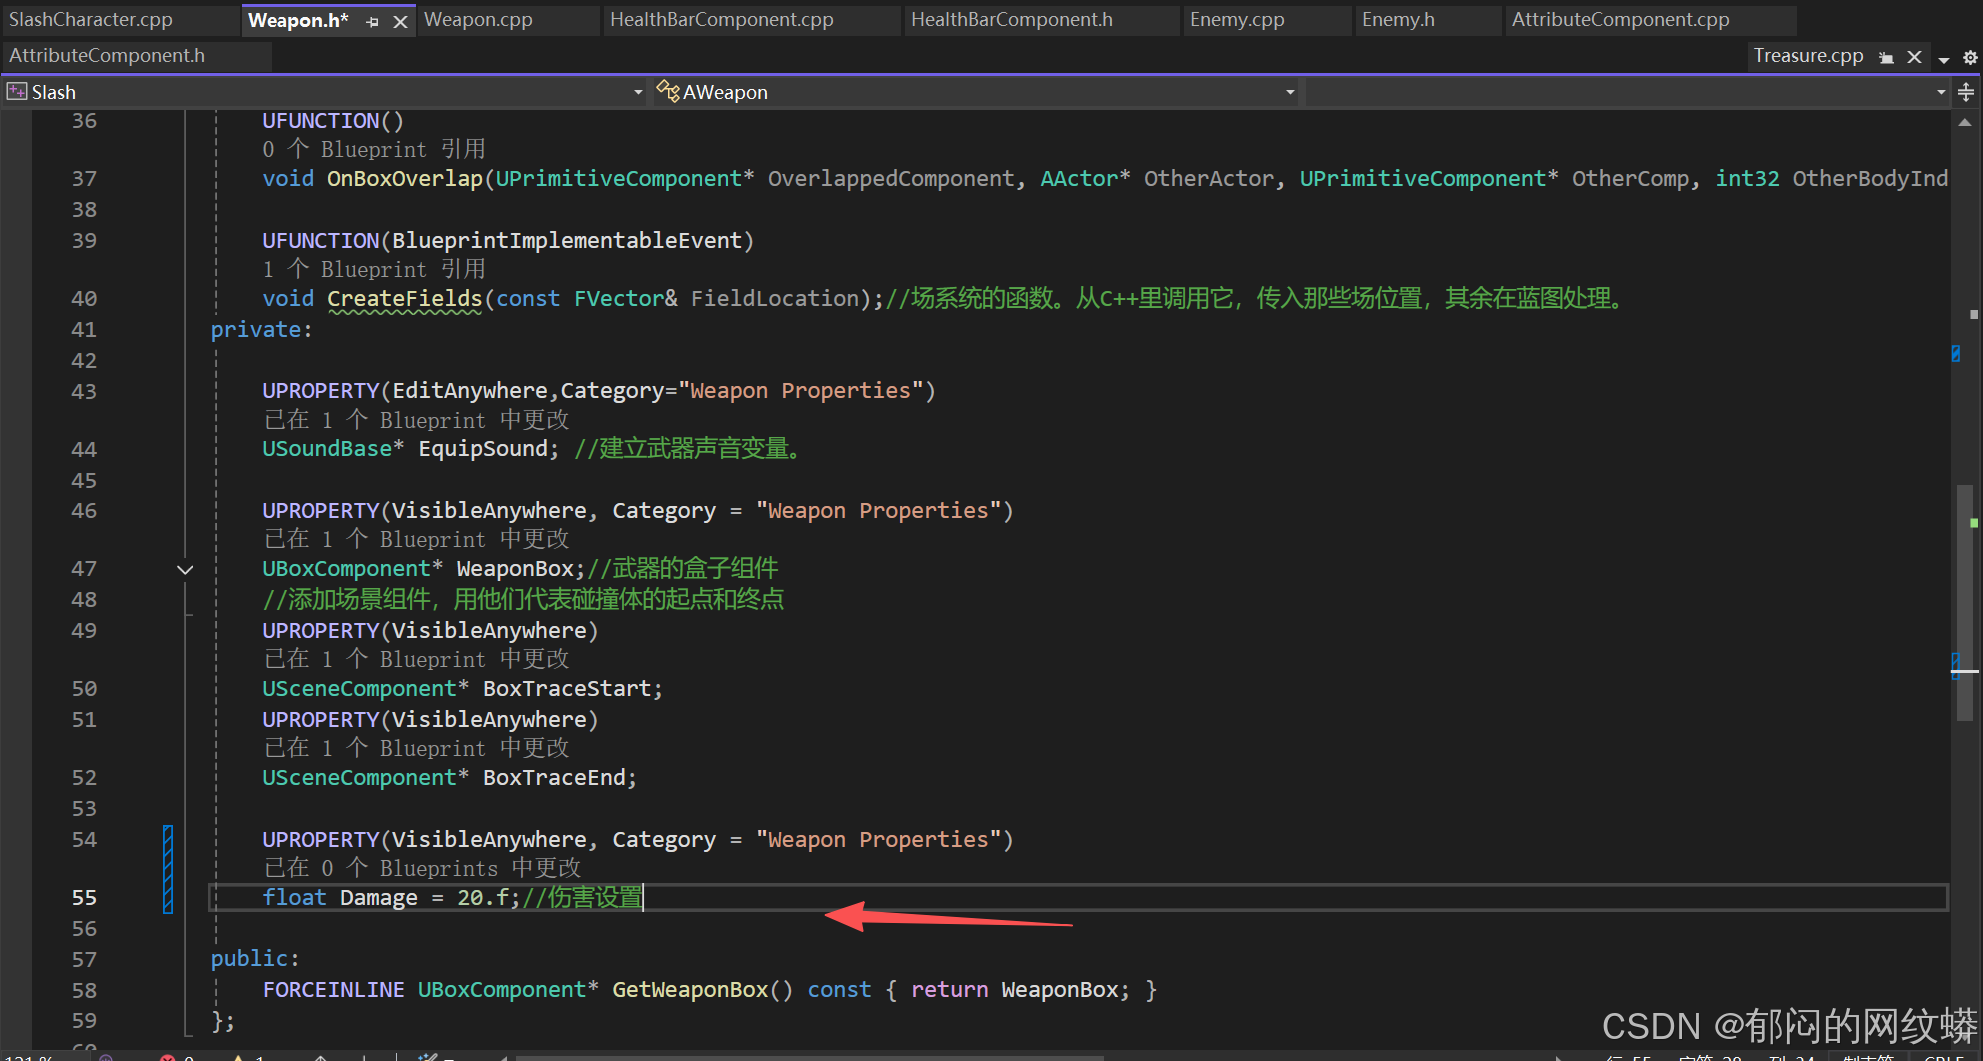Place cursor on Damage variable name
The width and height of the screenshot is (1983, 1061).
pos(379,898)
